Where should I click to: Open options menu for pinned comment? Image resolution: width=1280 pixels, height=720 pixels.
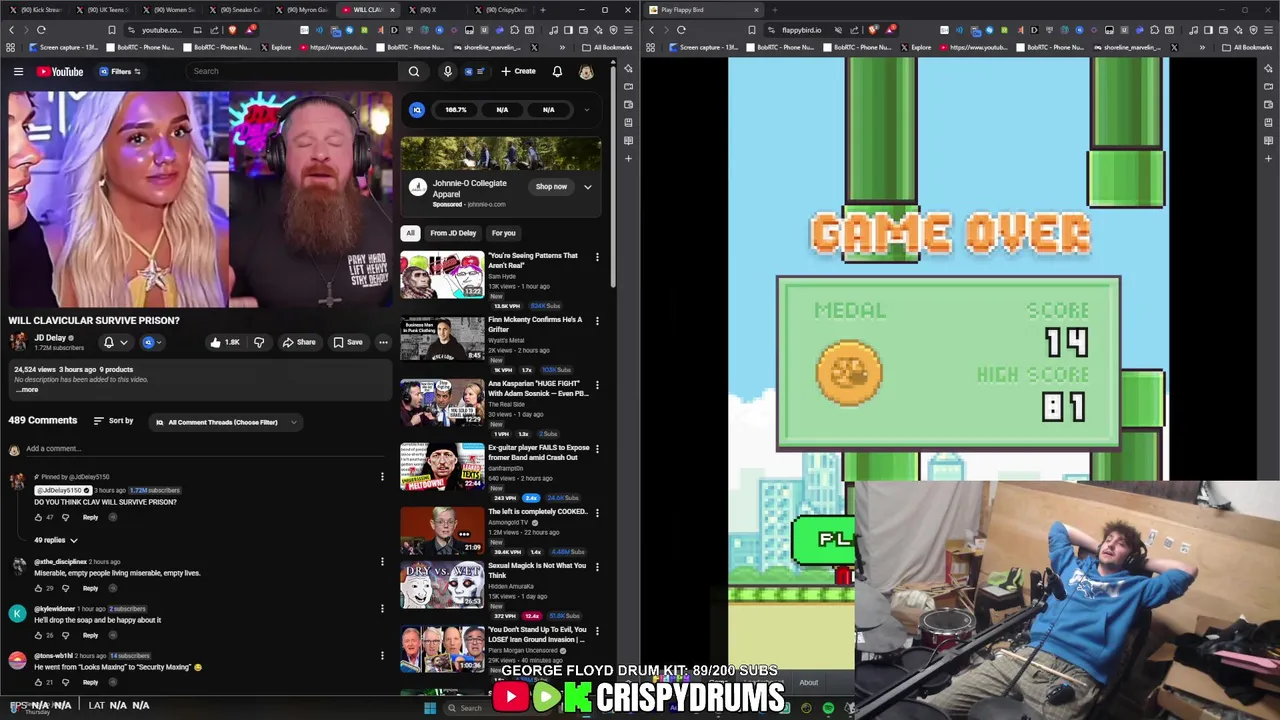[x=382, y=477]
